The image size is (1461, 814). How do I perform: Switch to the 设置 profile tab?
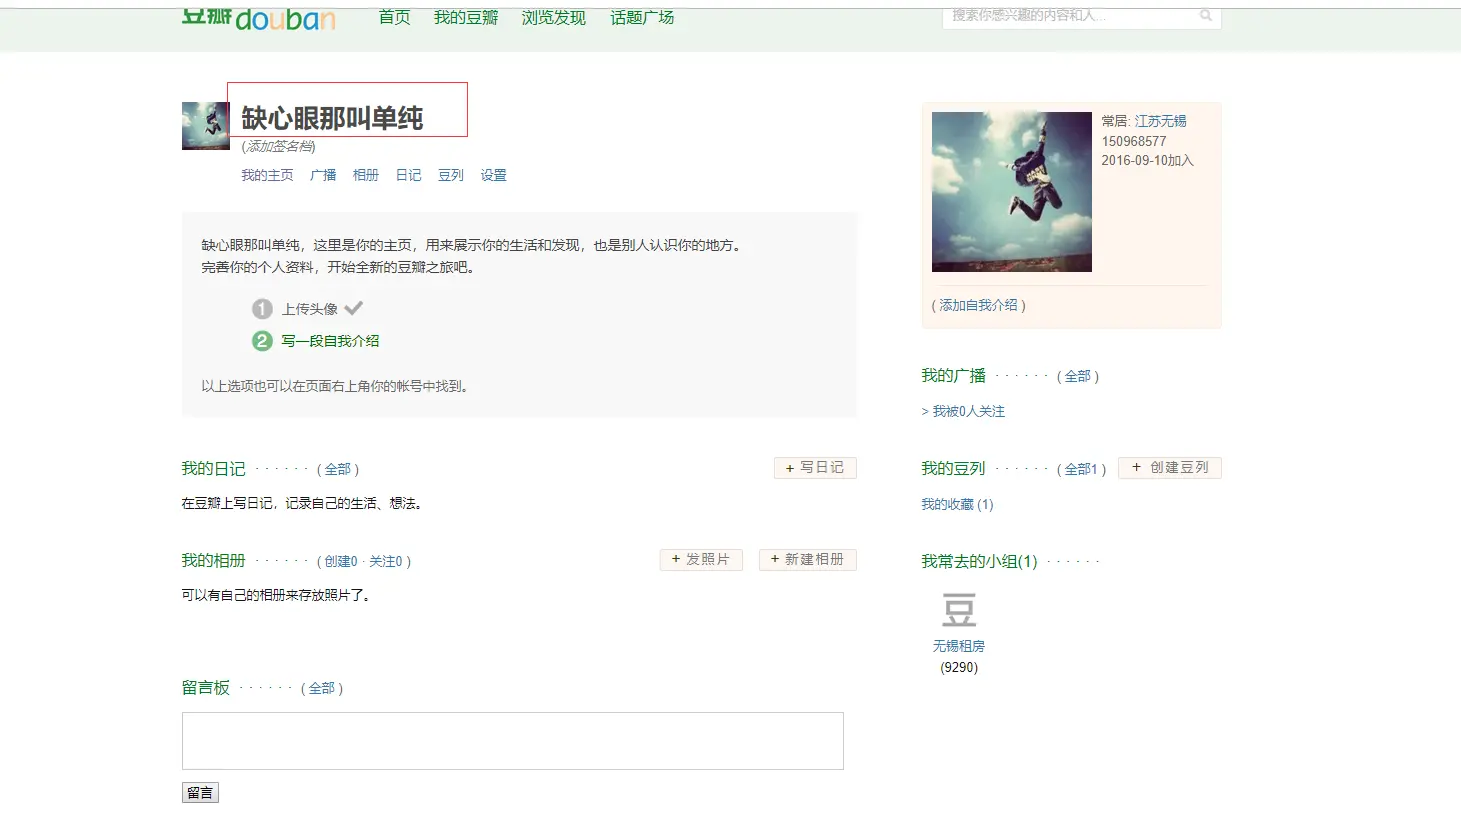point(494,175)
